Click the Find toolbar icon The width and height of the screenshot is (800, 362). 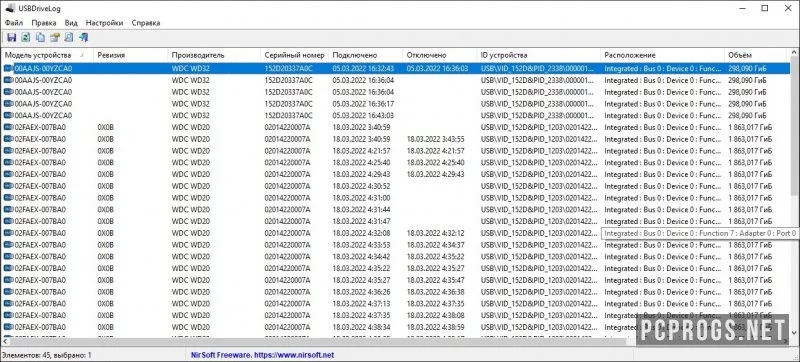(69, 38)
